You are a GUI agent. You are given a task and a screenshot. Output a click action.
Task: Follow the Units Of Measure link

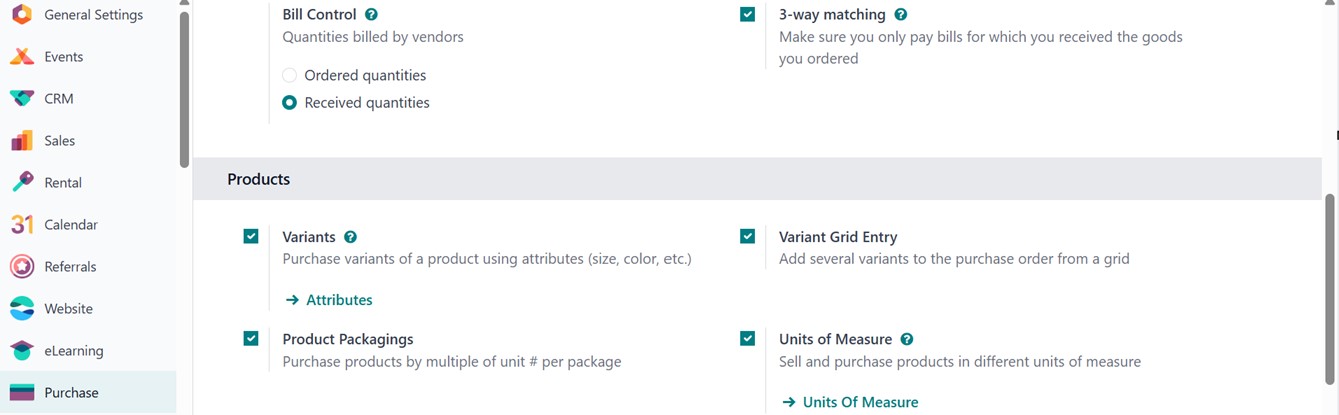click(x=849, y=402)
